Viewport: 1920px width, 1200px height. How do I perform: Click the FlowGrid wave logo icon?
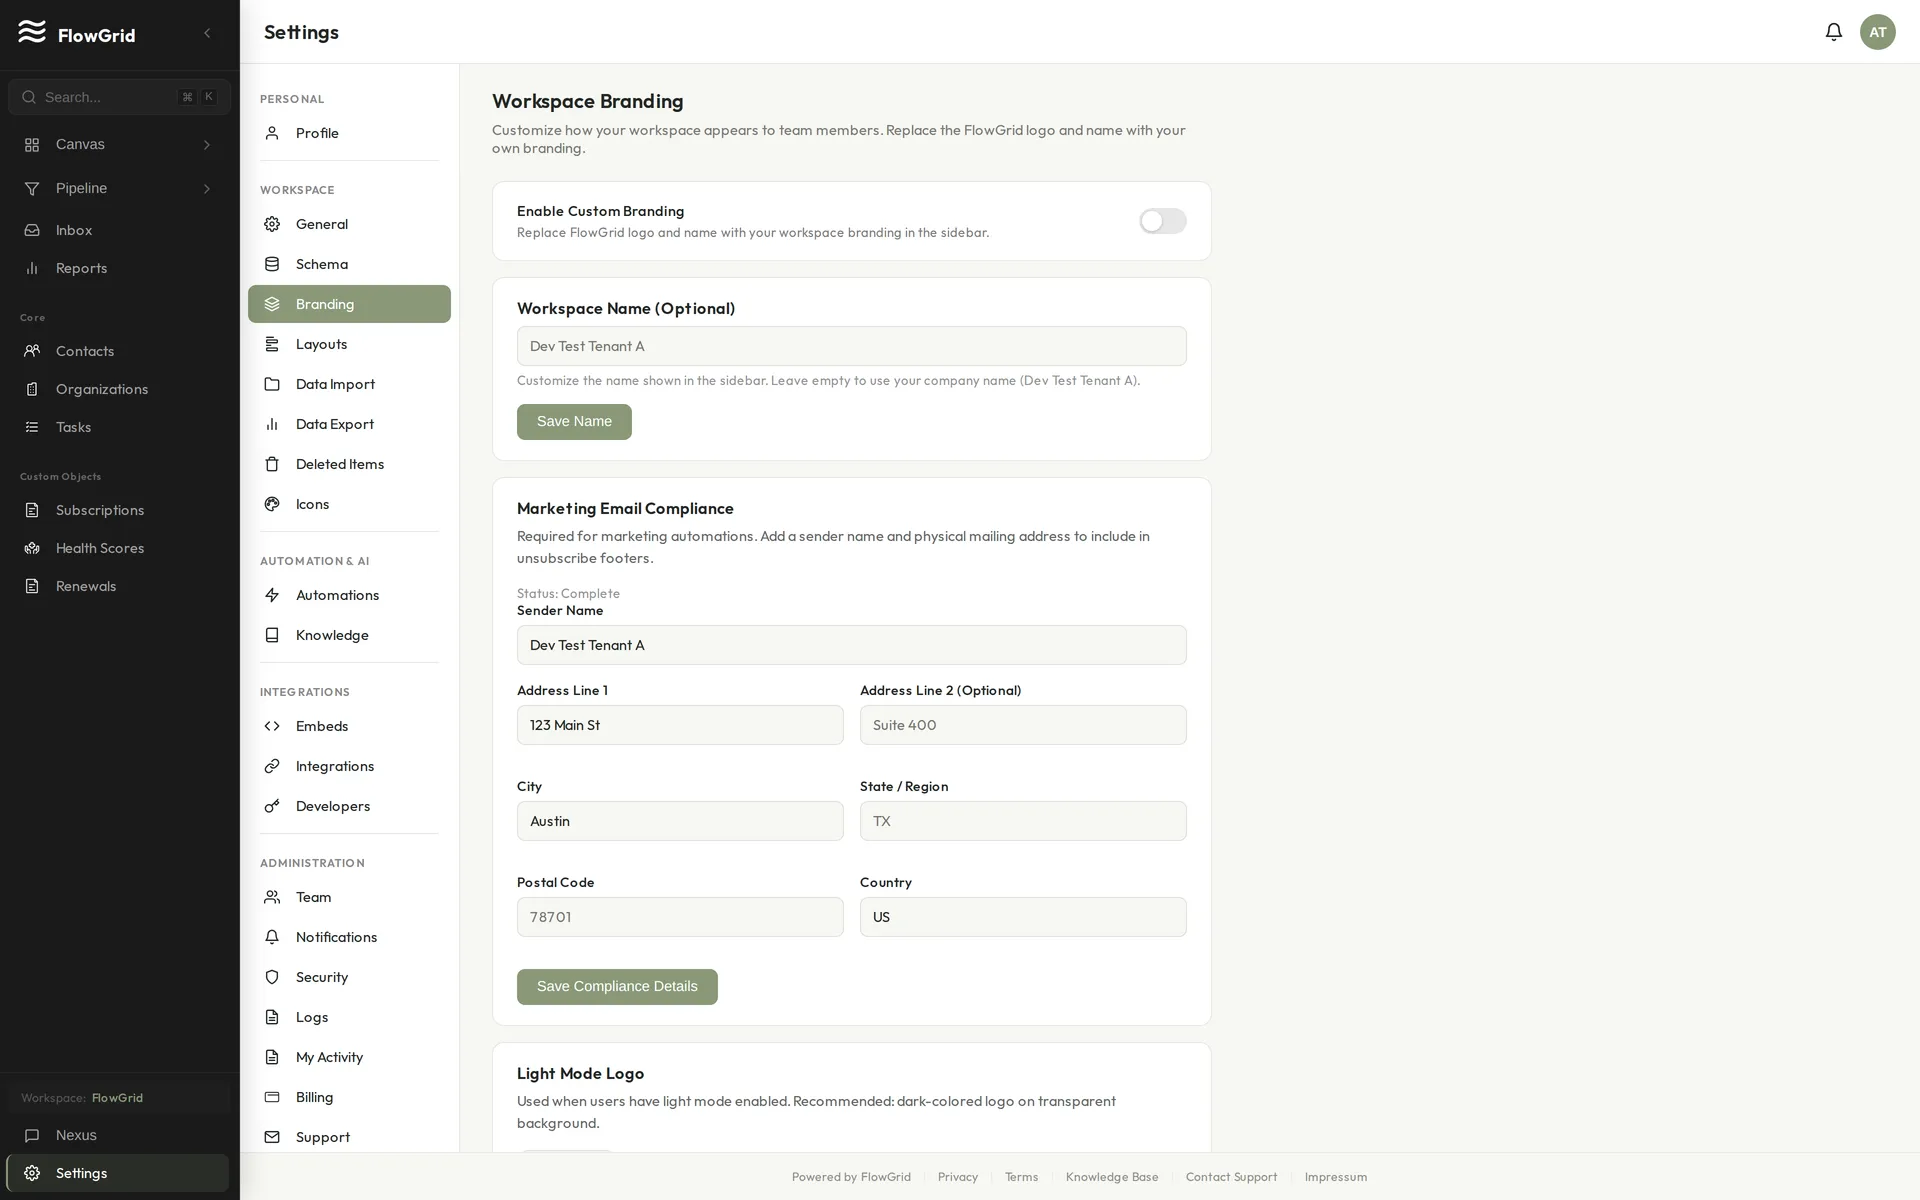(32, 32)
